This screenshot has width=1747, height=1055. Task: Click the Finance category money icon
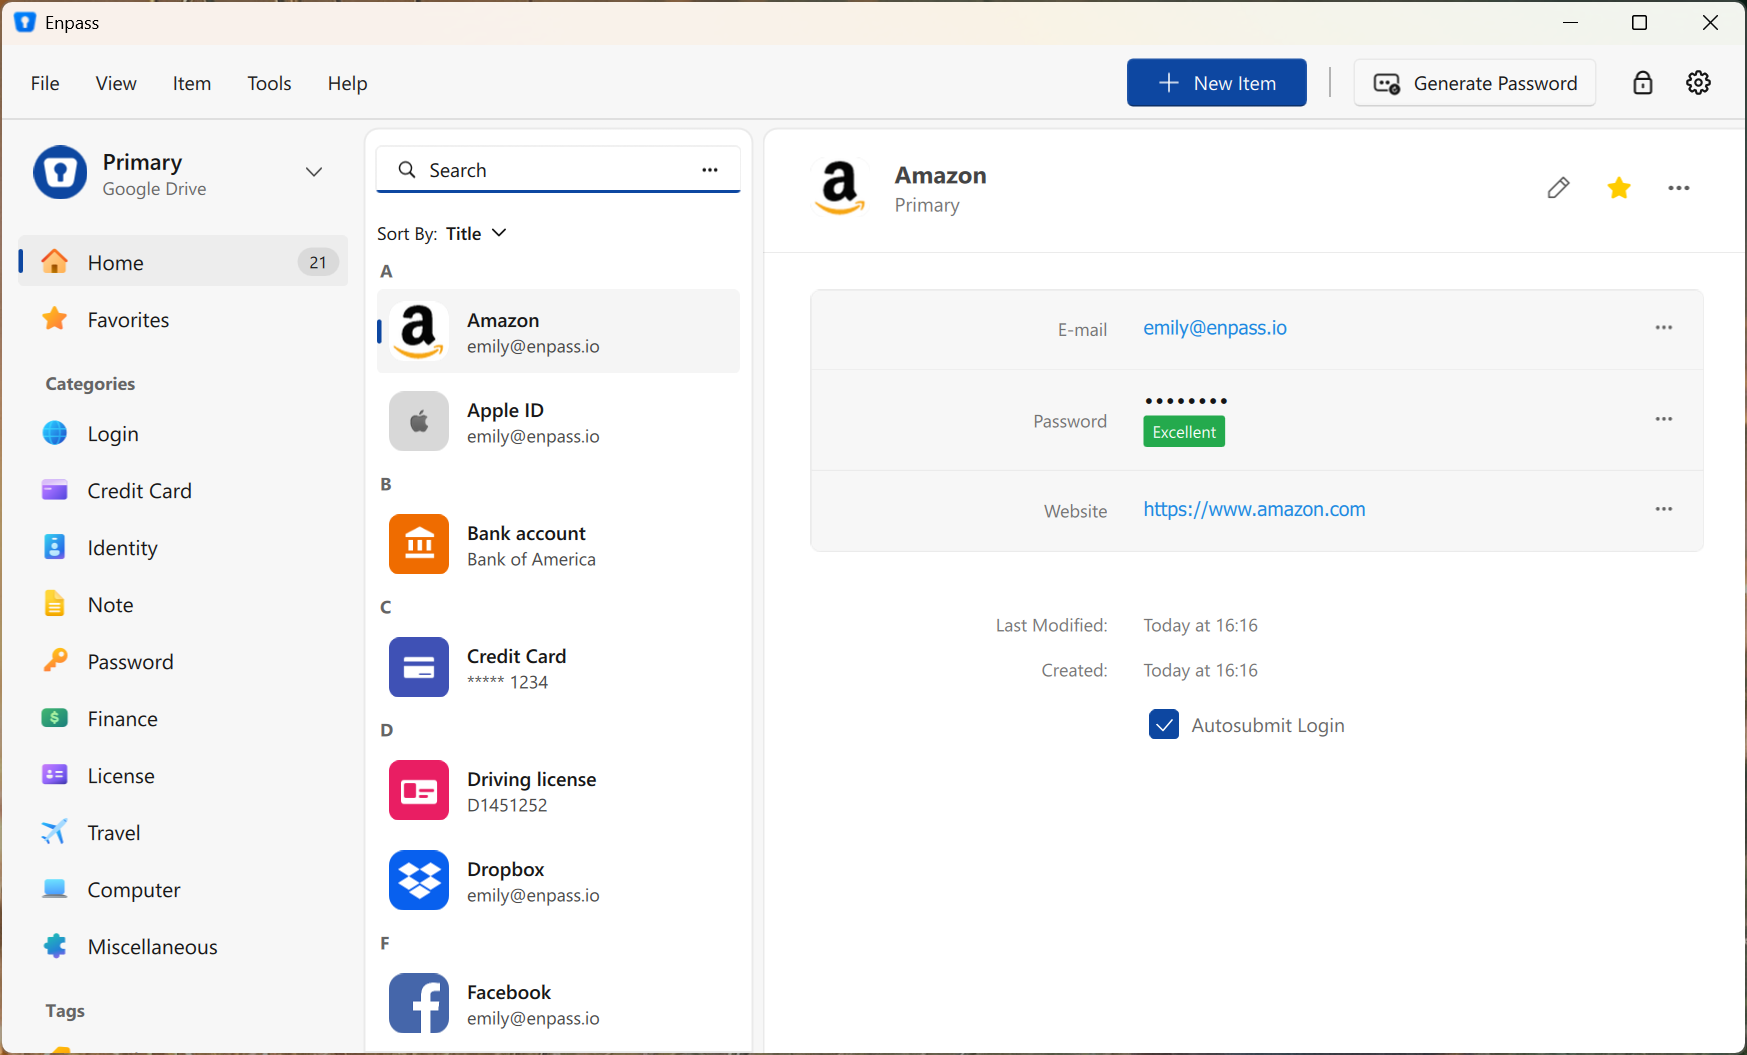point(55,718)
